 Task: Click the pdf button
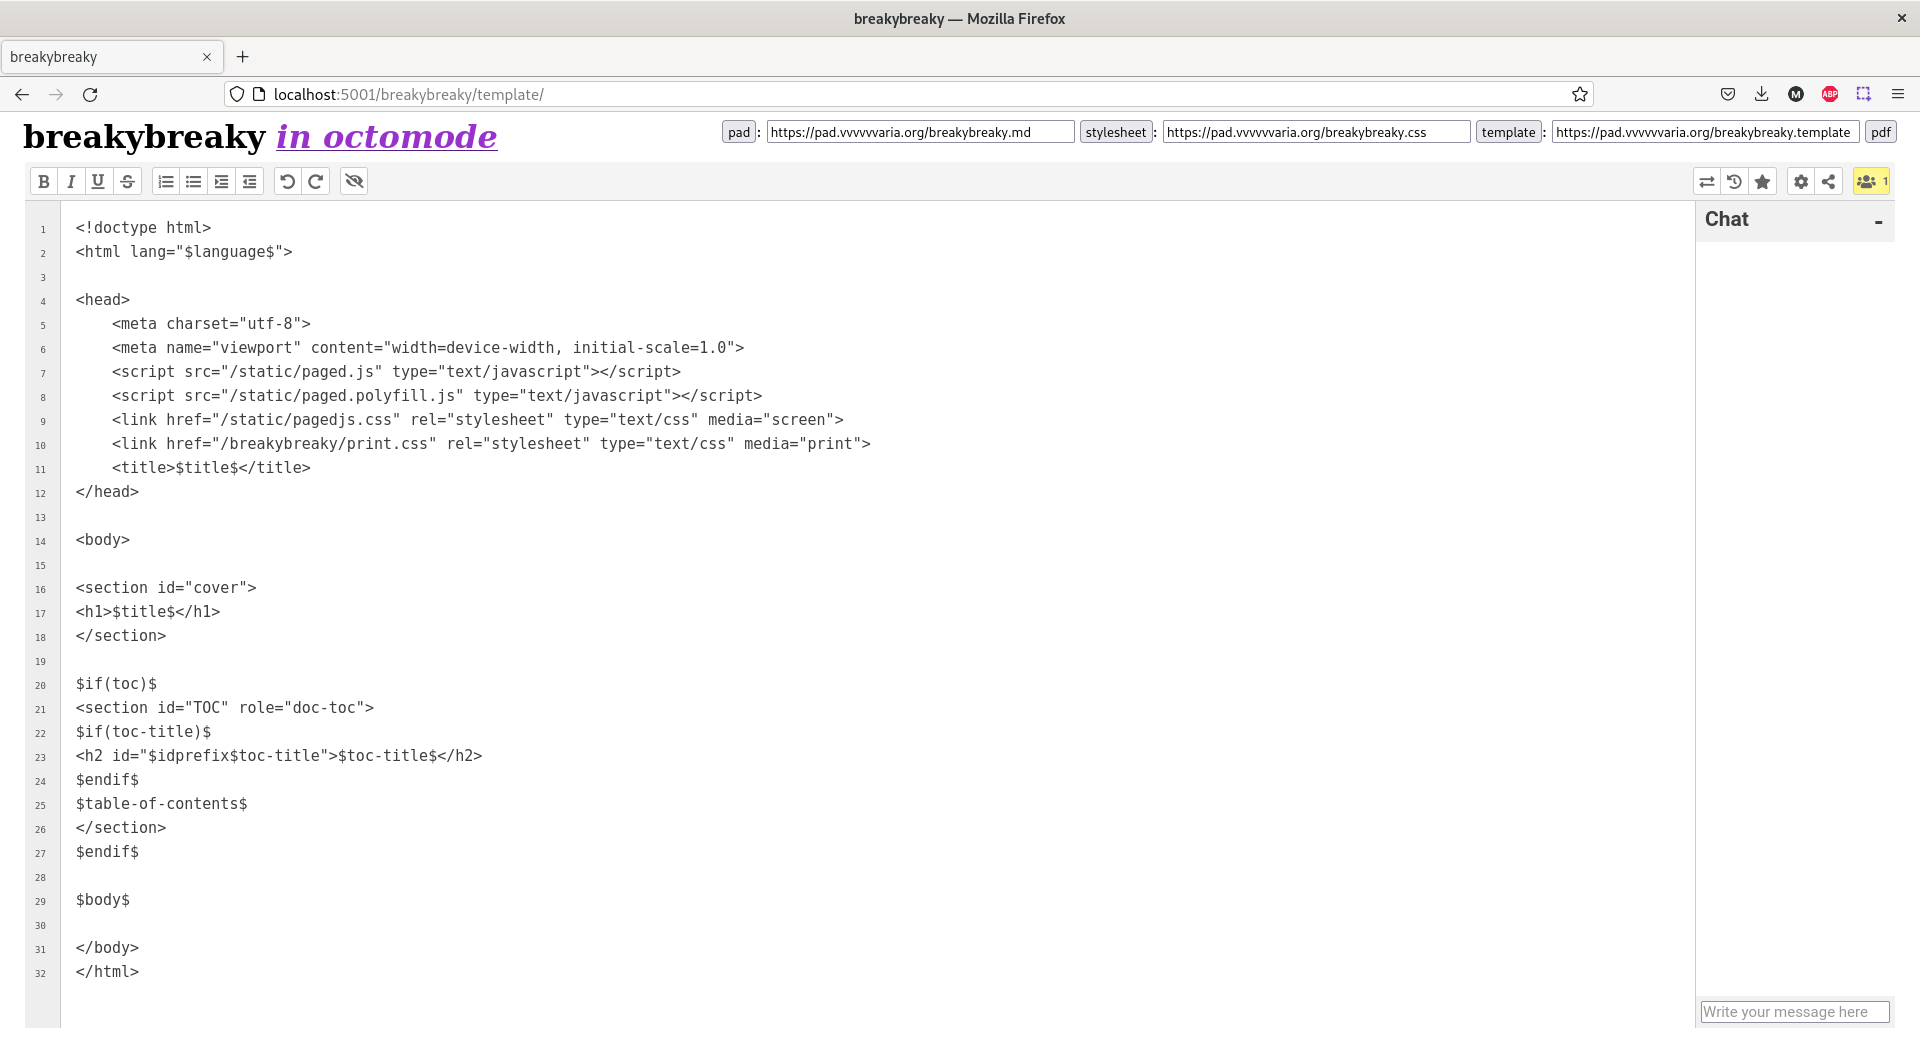pyautogui.click(x=1880, y=132)
